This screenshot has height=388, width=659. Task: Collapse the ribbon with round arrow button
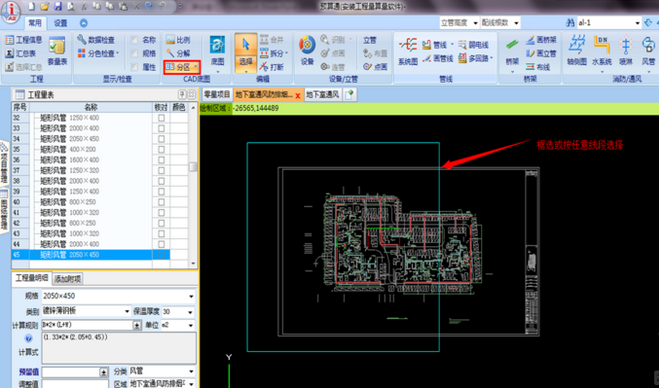pos(84,23)
